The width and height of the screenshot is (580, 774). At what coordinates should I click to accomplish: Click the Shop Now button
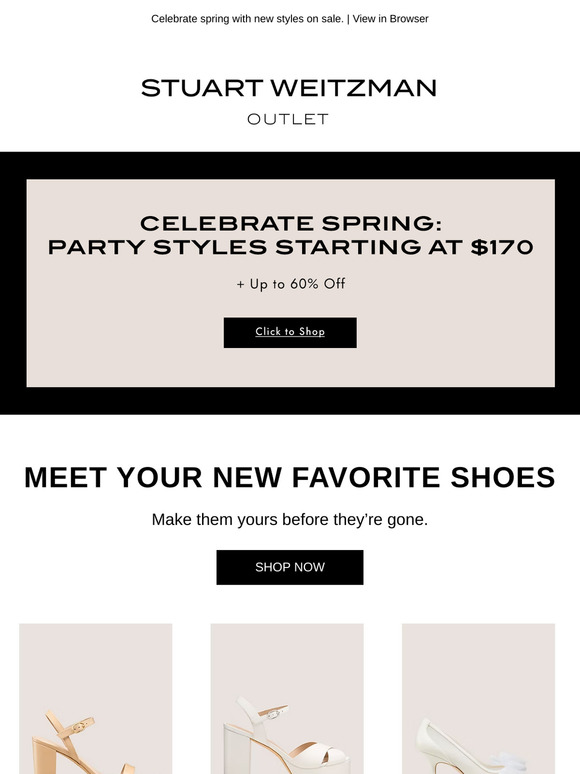click(x=290, y=567)
